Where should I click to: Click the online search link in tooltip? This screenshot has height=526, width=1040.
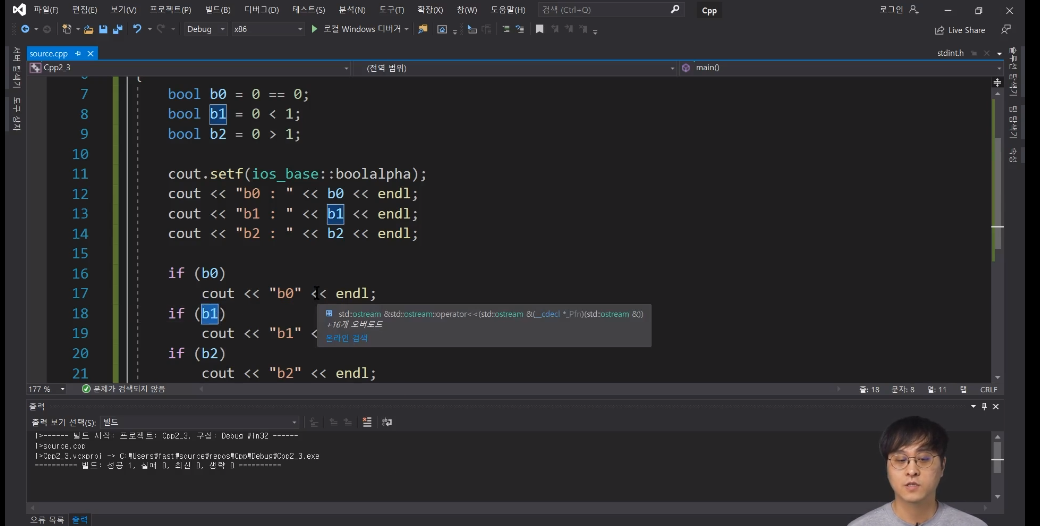point(346,338)
